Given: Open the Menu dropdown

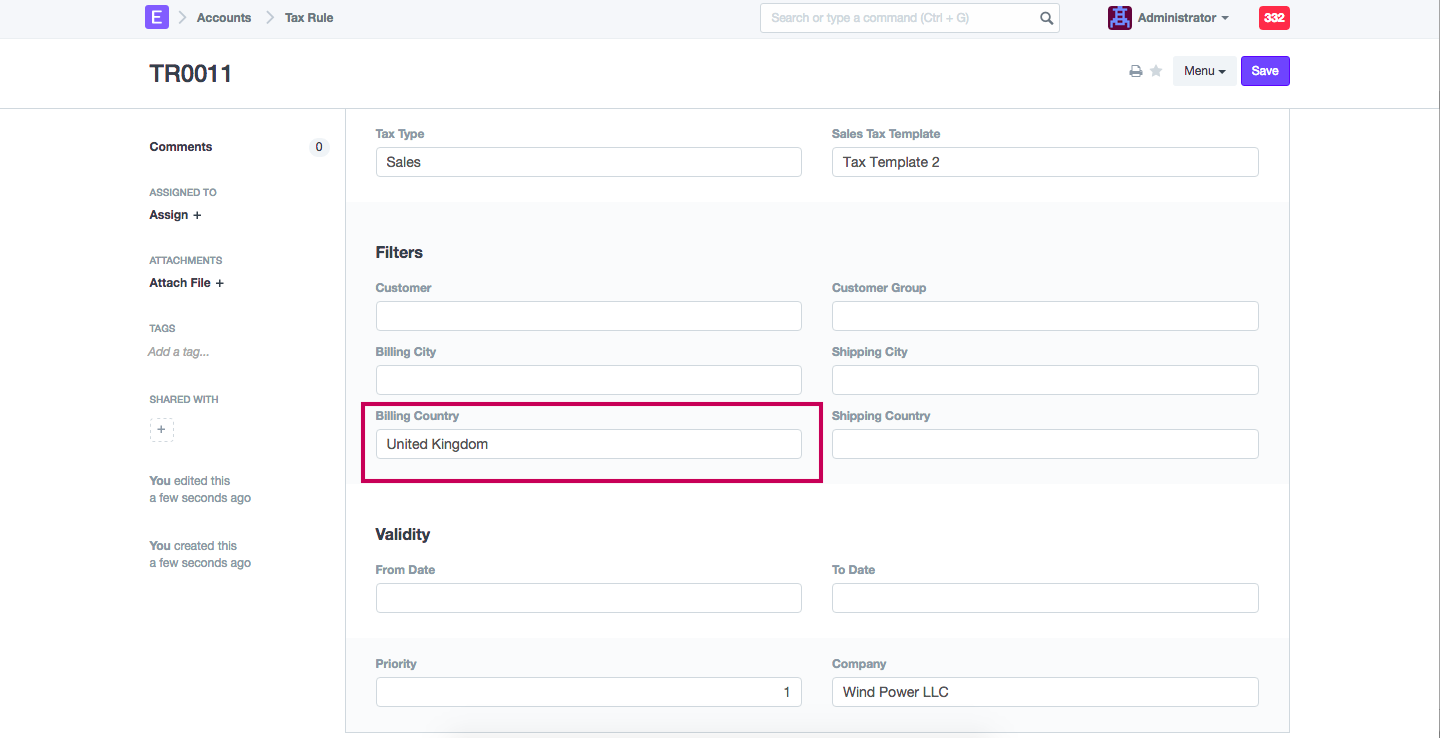Looking at the screenshot, I should tap(1204, 71).
